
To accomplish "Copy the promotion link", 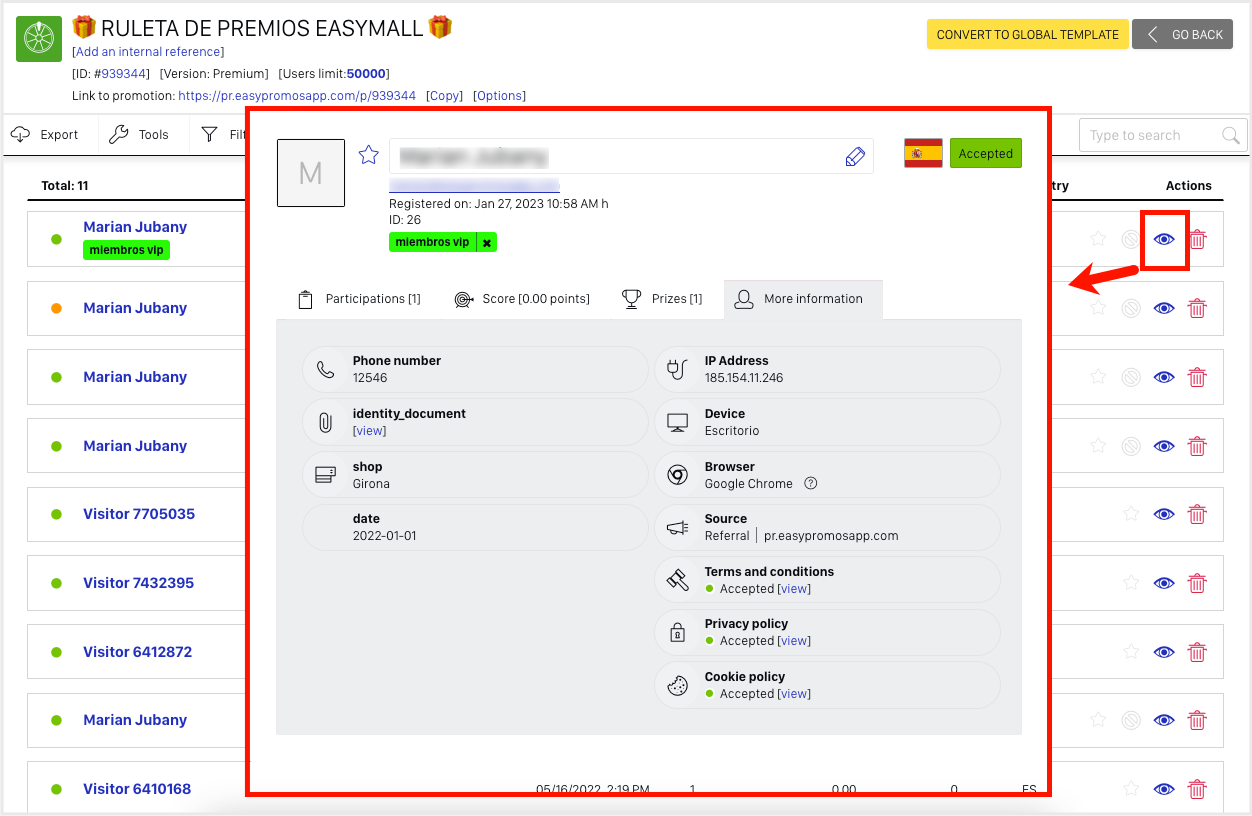I will [444, 96].
